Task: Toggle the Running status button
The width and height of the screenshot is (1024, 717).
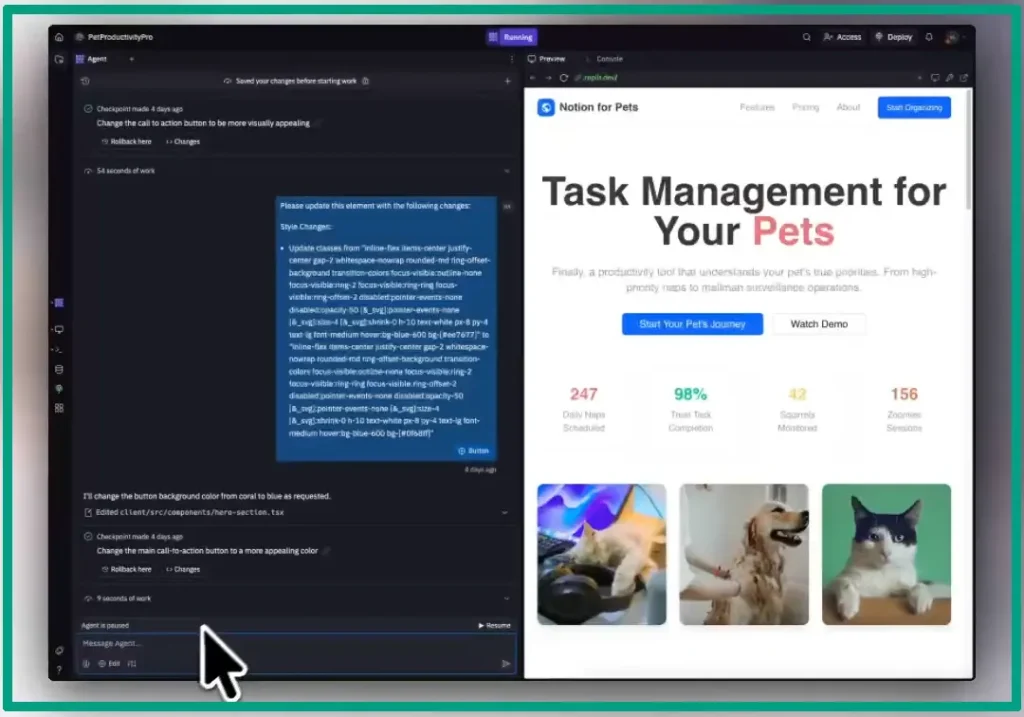Action: [511, 37]
